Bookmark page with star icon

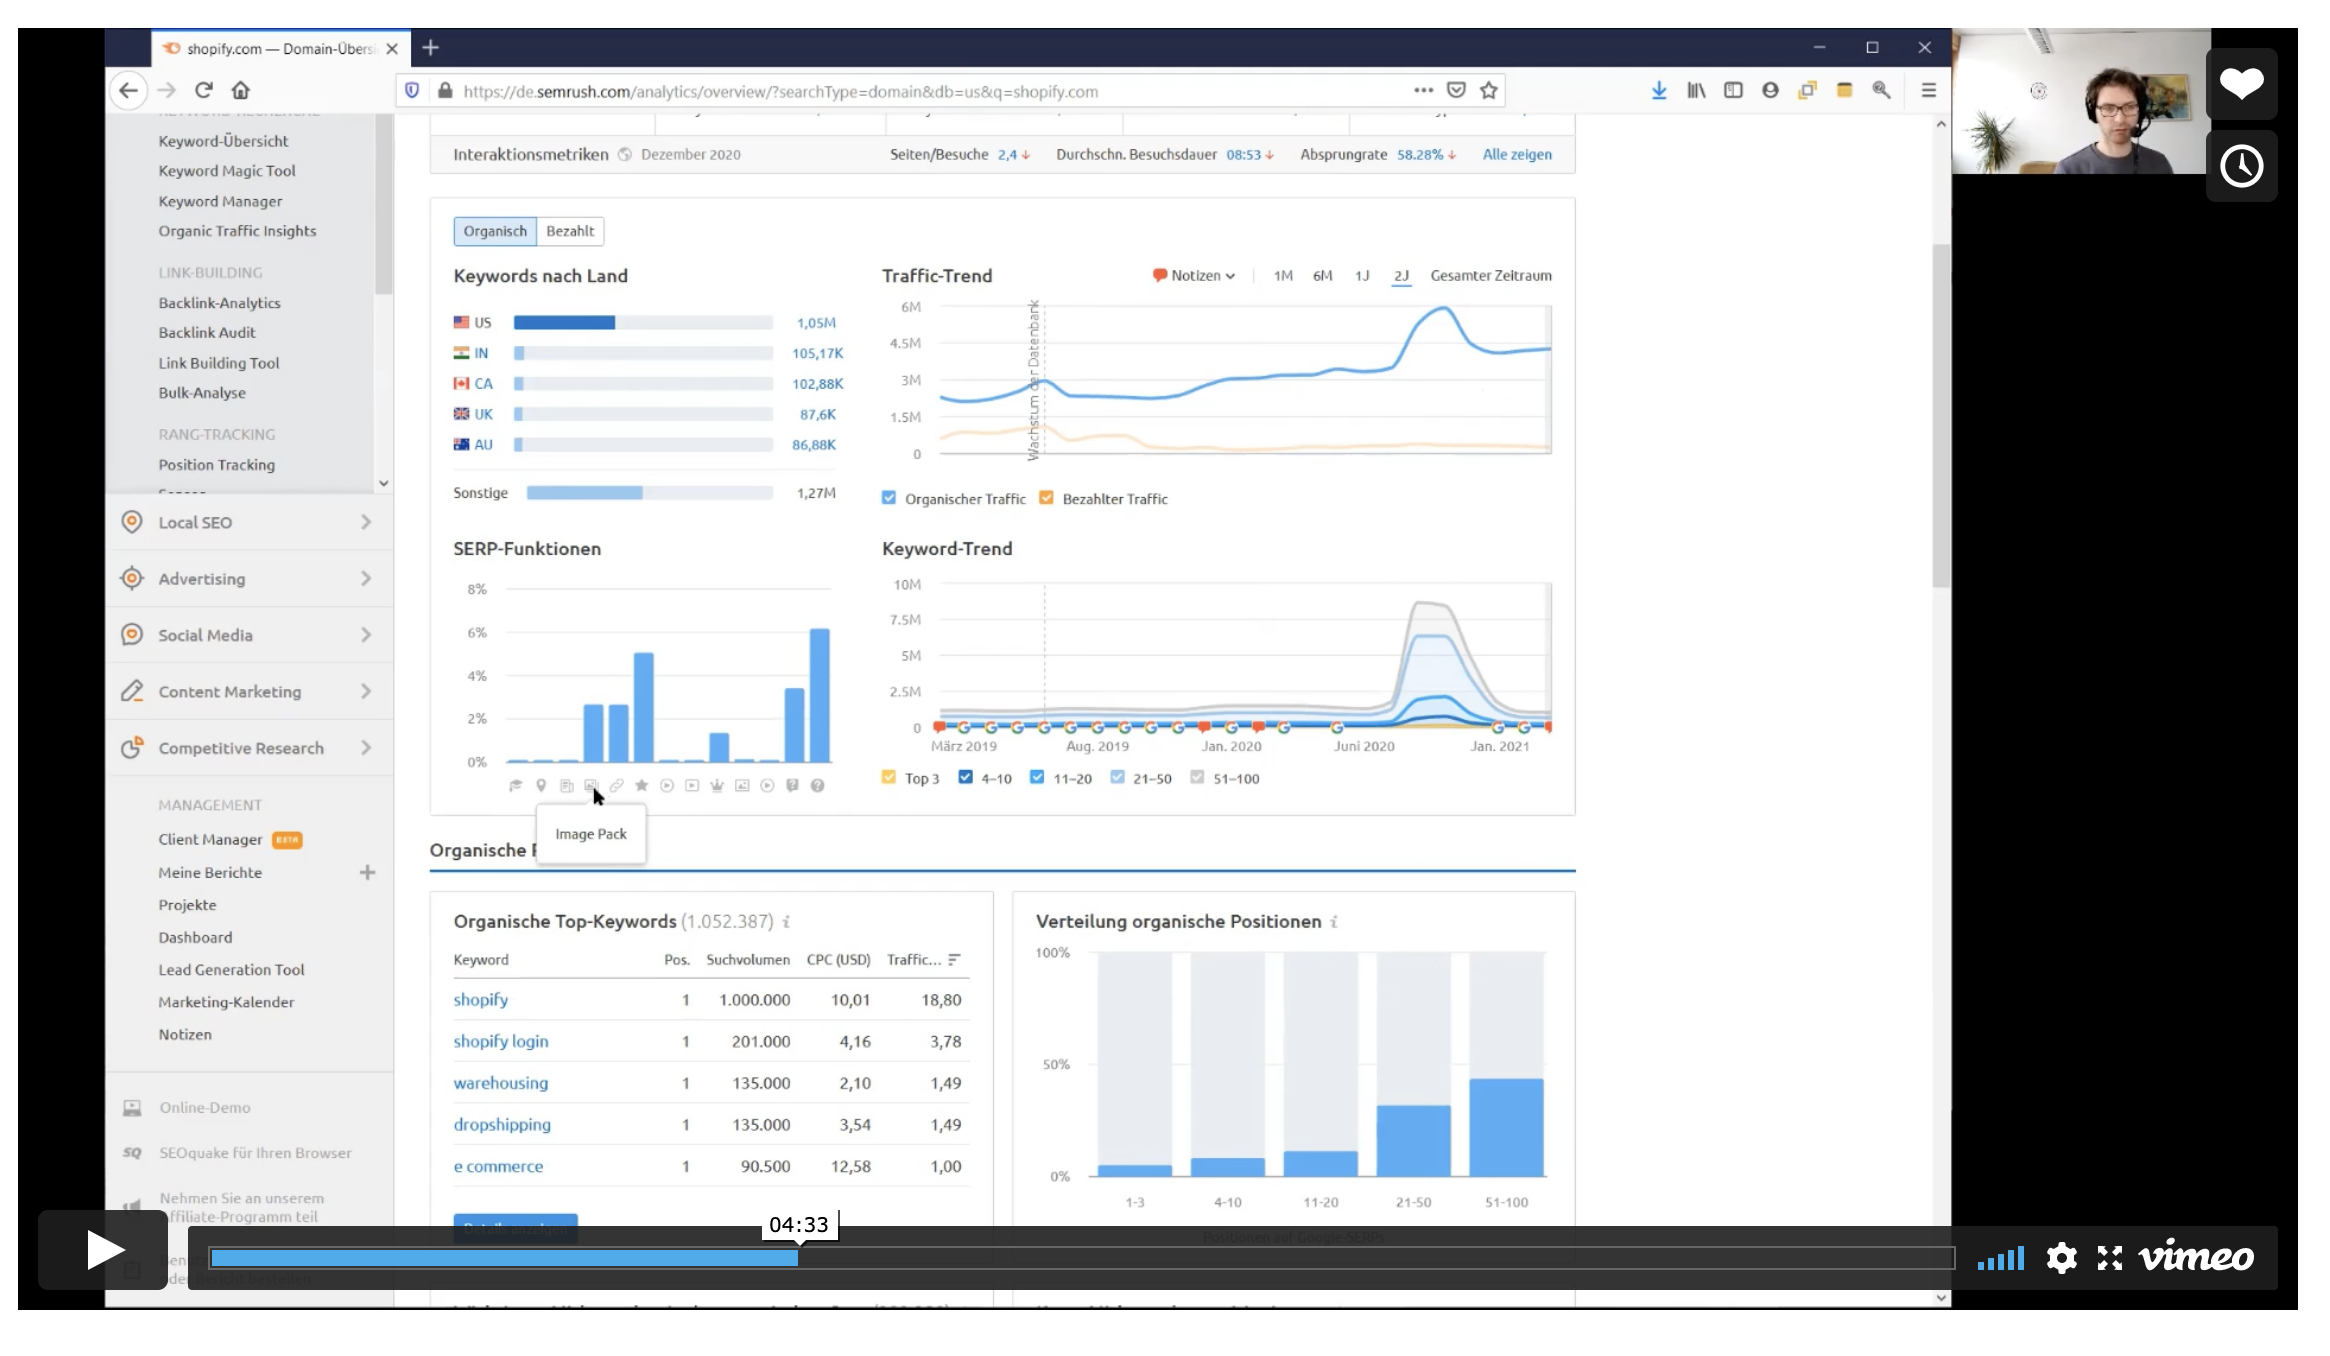(x=1489, y=91)
